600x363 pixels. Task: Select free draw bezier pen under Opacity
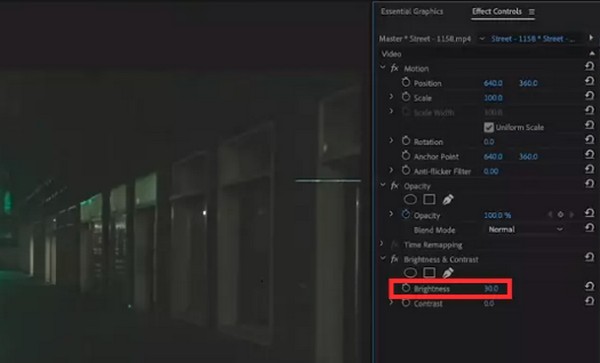pos(448,199)
